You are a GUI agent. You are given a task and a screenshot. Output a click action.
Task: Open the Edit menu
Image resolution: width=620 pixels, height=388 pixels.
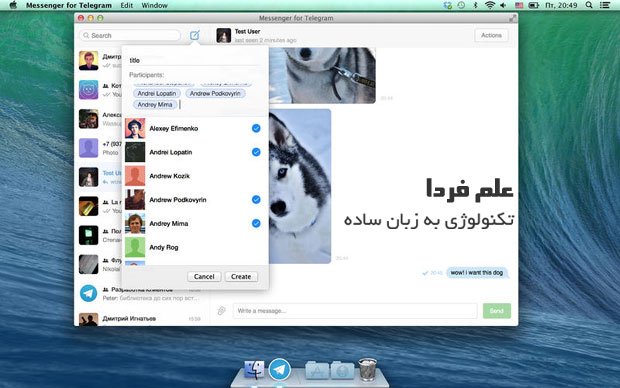tap(127, 5)
